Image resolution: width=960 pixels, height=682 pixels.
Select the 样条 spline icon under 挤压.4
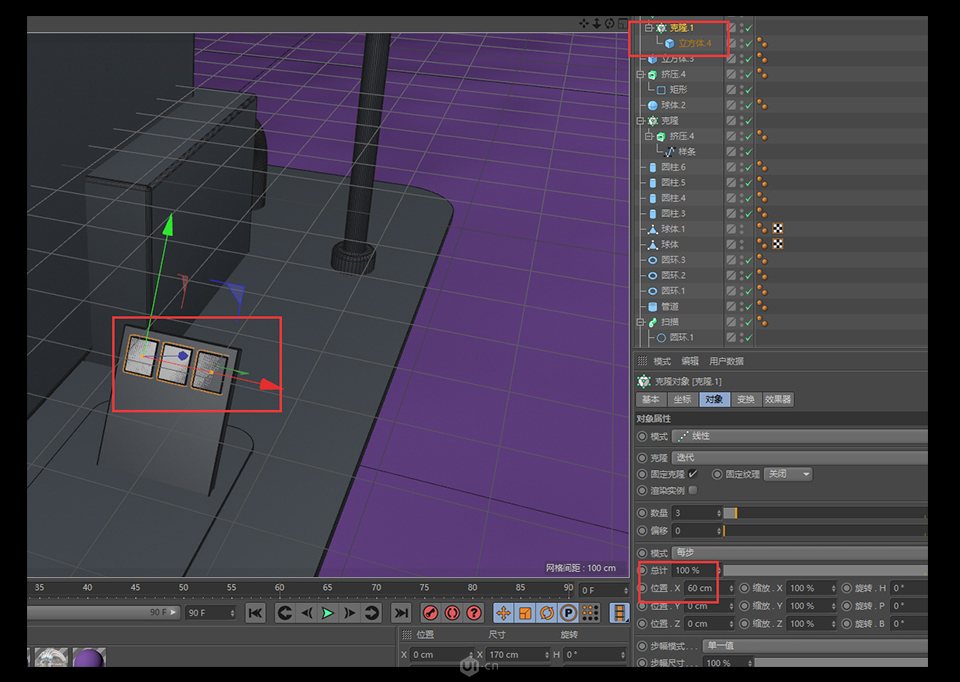(x=669, y=152)
